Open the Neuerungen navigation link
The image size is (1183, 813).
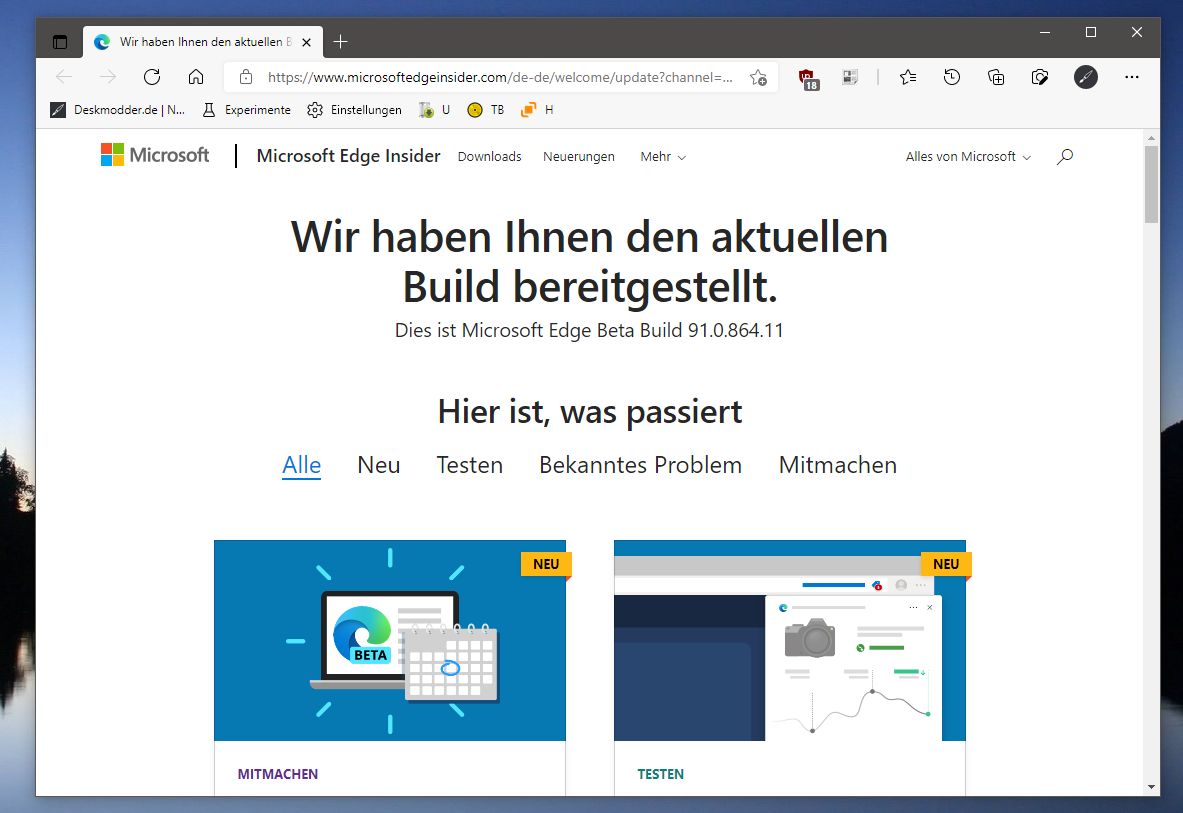[x=579, y=157]
